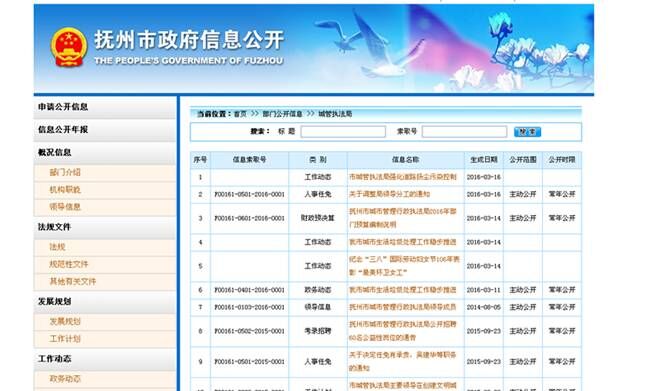Screen dimensions: 660x391
Task: Select 工作计划 in the sidebar
Action: pyautogui.click(x=65, y=339)
